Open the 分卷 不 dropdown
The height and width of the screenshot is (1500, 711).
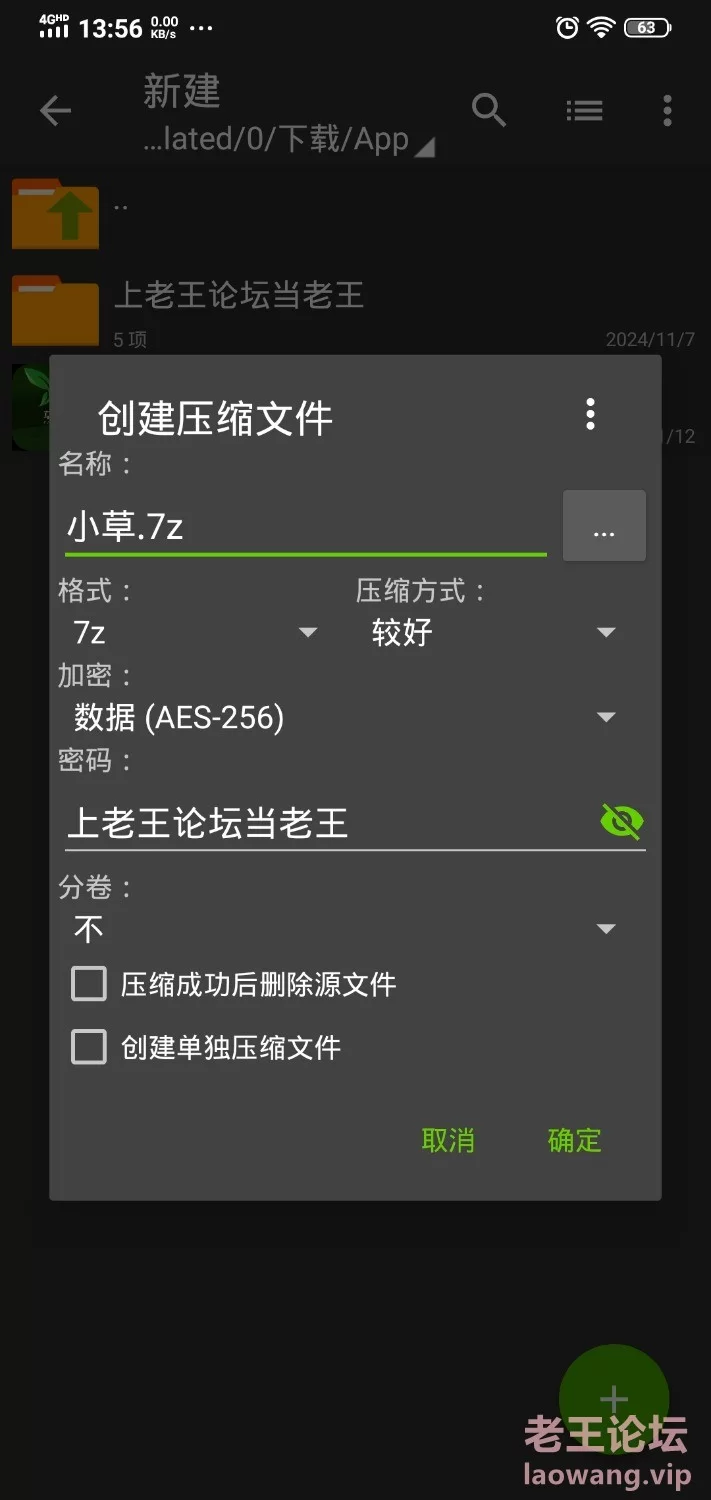[345, 929]
